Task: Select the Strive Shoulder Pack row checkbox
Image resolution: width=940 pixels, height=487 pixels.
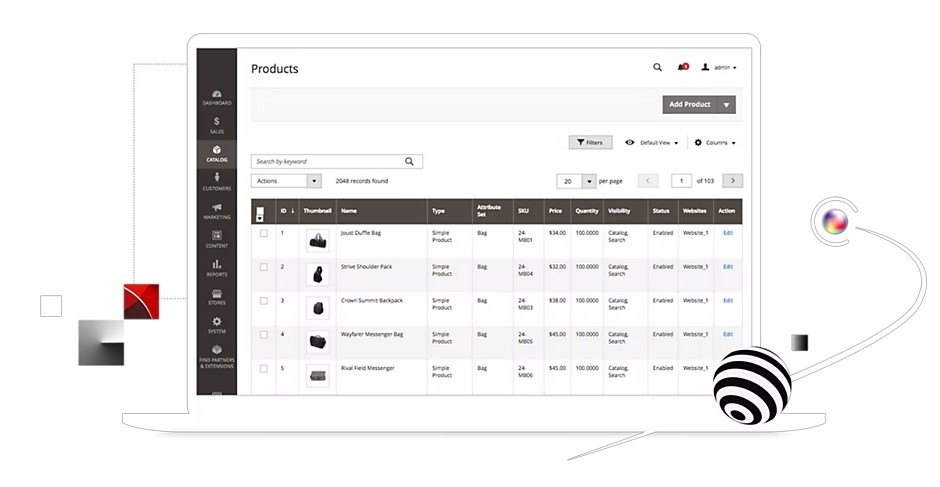Action: coord(264,267)
